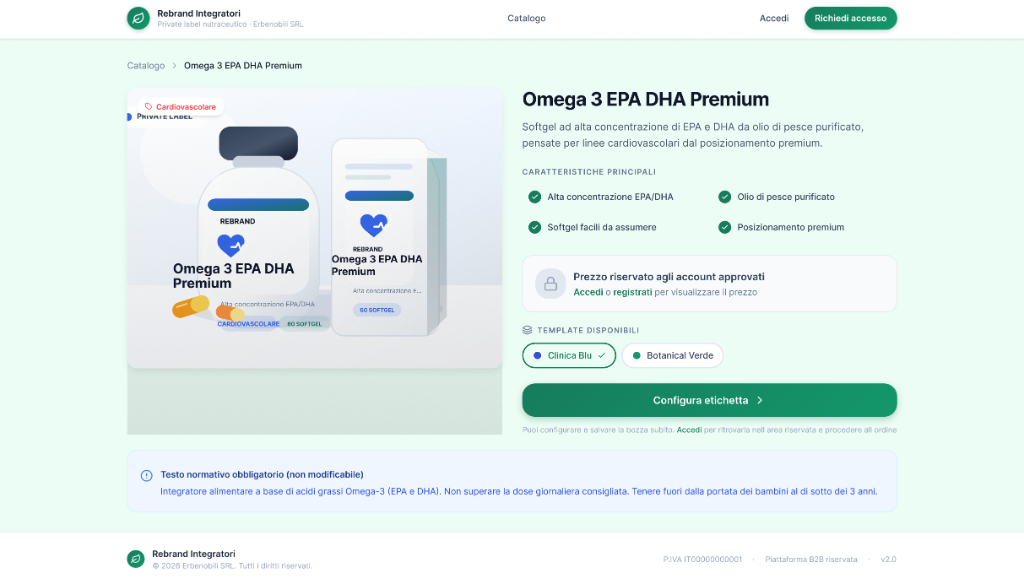Click the breadcrumb chevron separator after Catalogo
Viewport: 1024px width, 582px height.
(174, 66)
